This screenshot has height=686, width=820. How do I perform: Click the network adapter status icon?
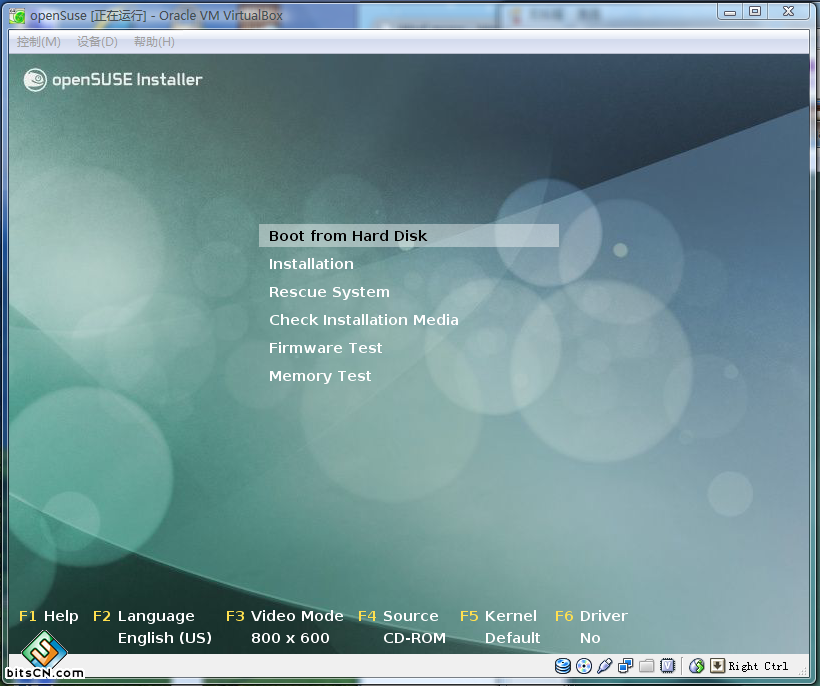(625, 666)
